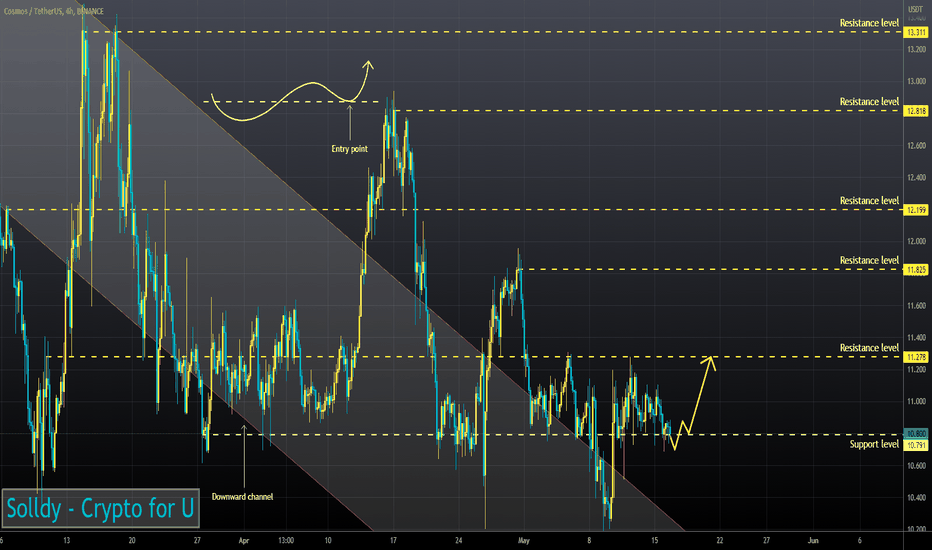The width and height of the screenshot is (932, 550).
Task: Click the Apr label on the time axis
Action: [244, 540]
